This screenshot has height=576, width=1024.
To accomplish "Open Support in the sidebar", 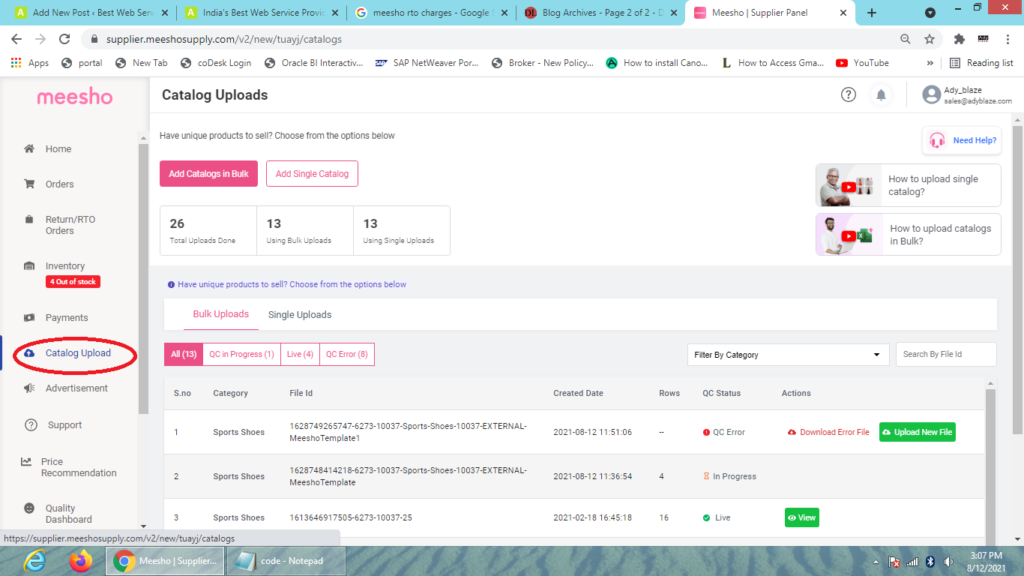I will (64, 424).
